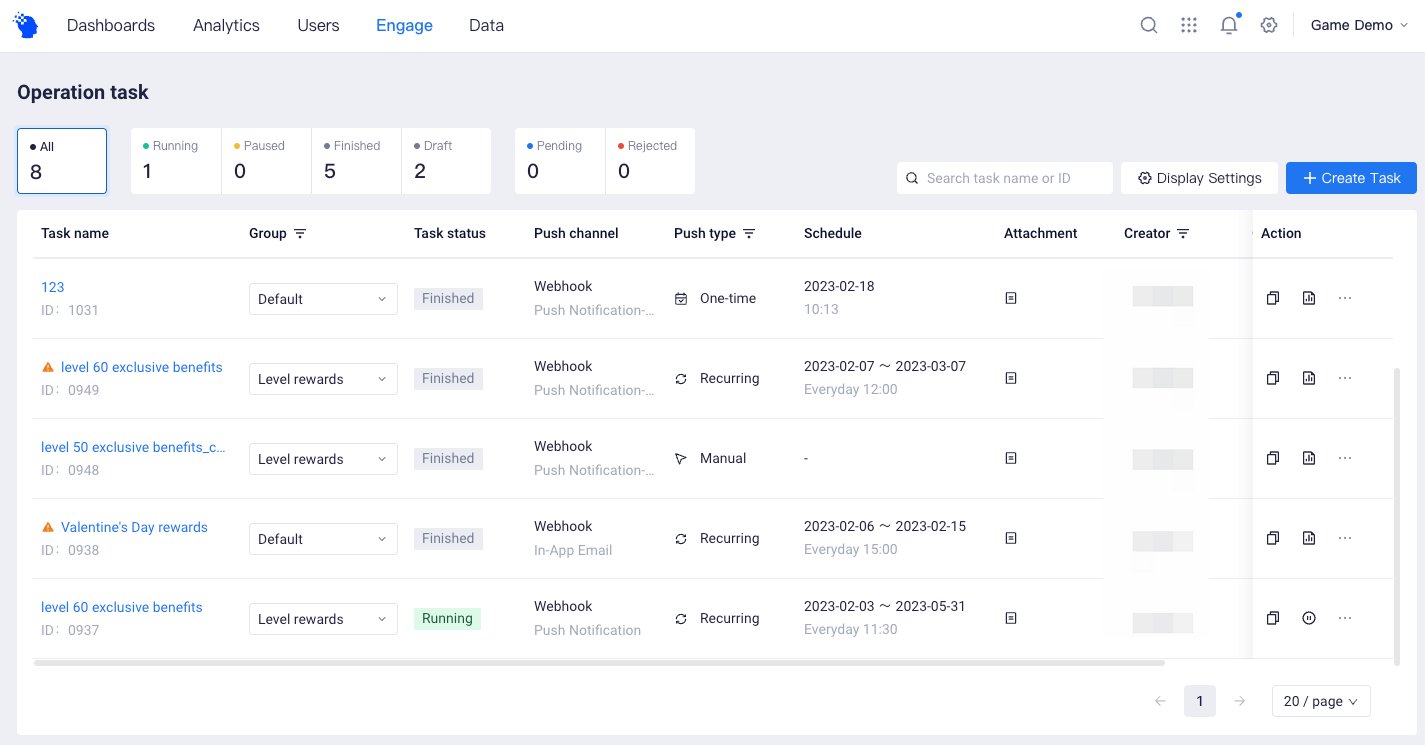Open the analytics report icon for "Valentine's Day rewards"
Screen dimensions: 1425x745
pos(1308,538)
